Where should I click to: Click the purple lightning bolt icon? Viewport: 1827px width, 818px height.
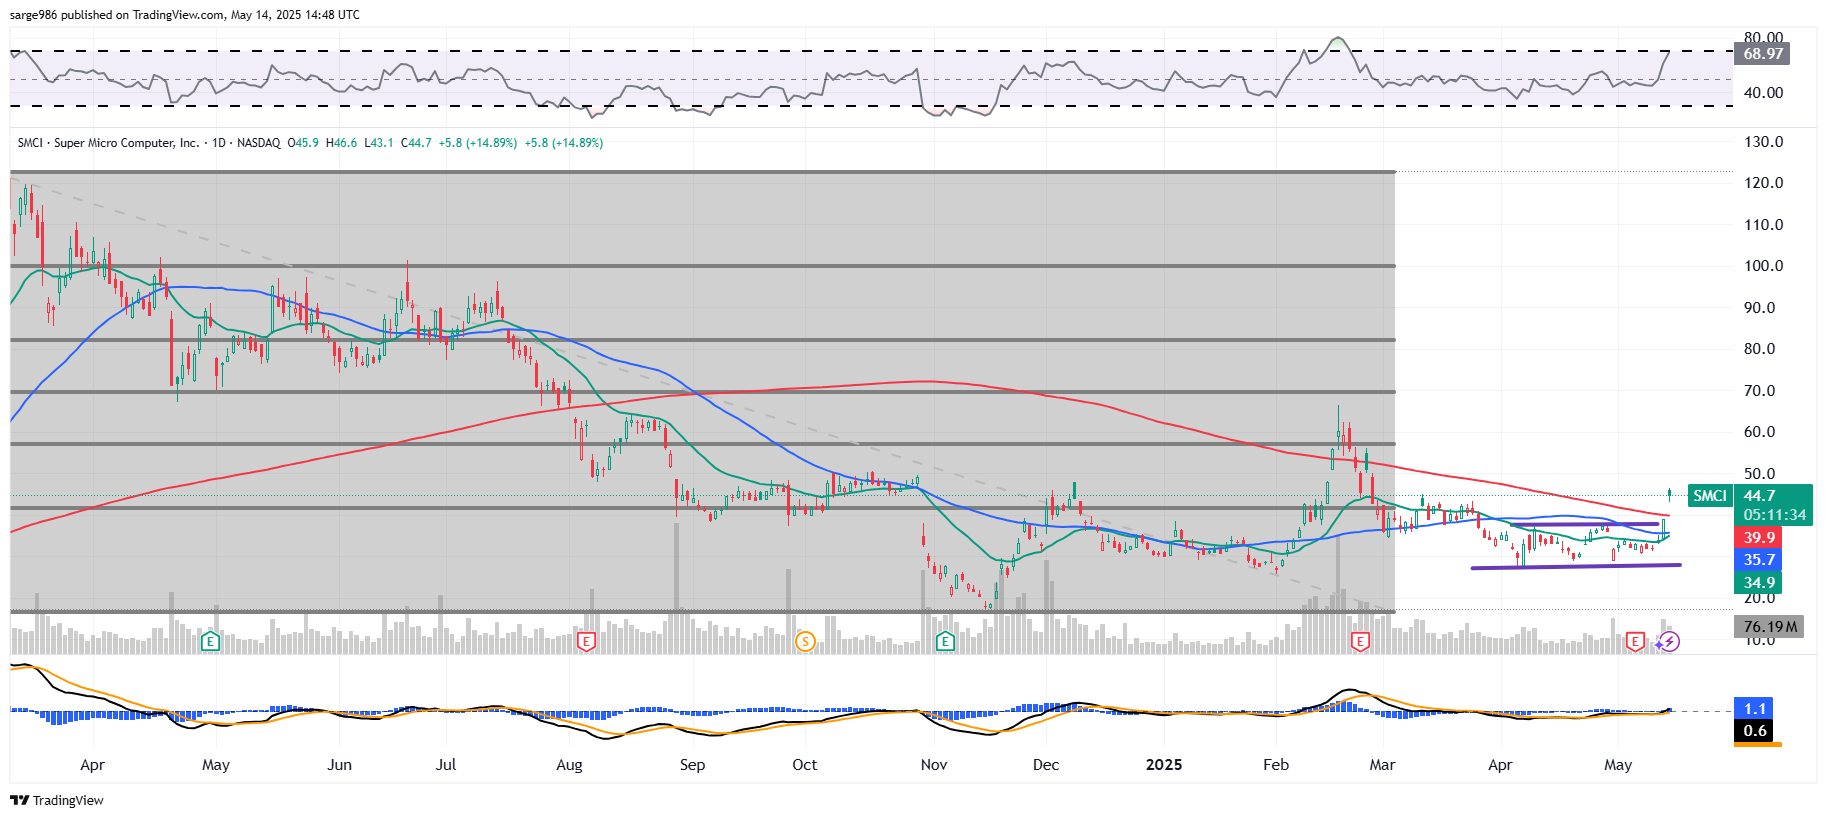[x=1669, y=641]
